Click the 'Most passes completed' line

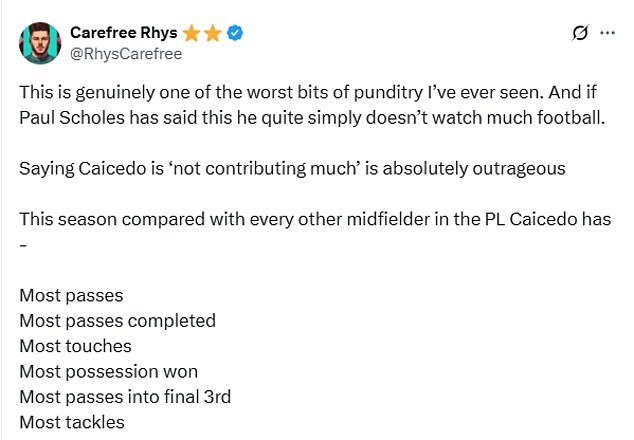[x=117, y=321]
